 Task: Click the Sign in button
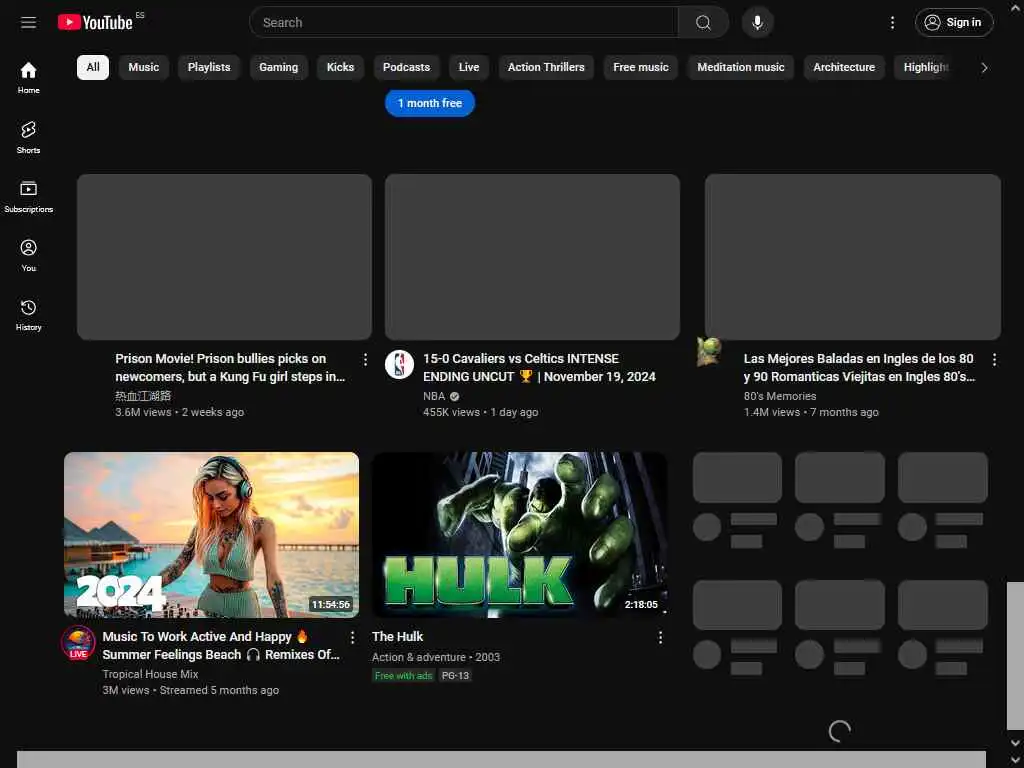click(x=953, y=23)
